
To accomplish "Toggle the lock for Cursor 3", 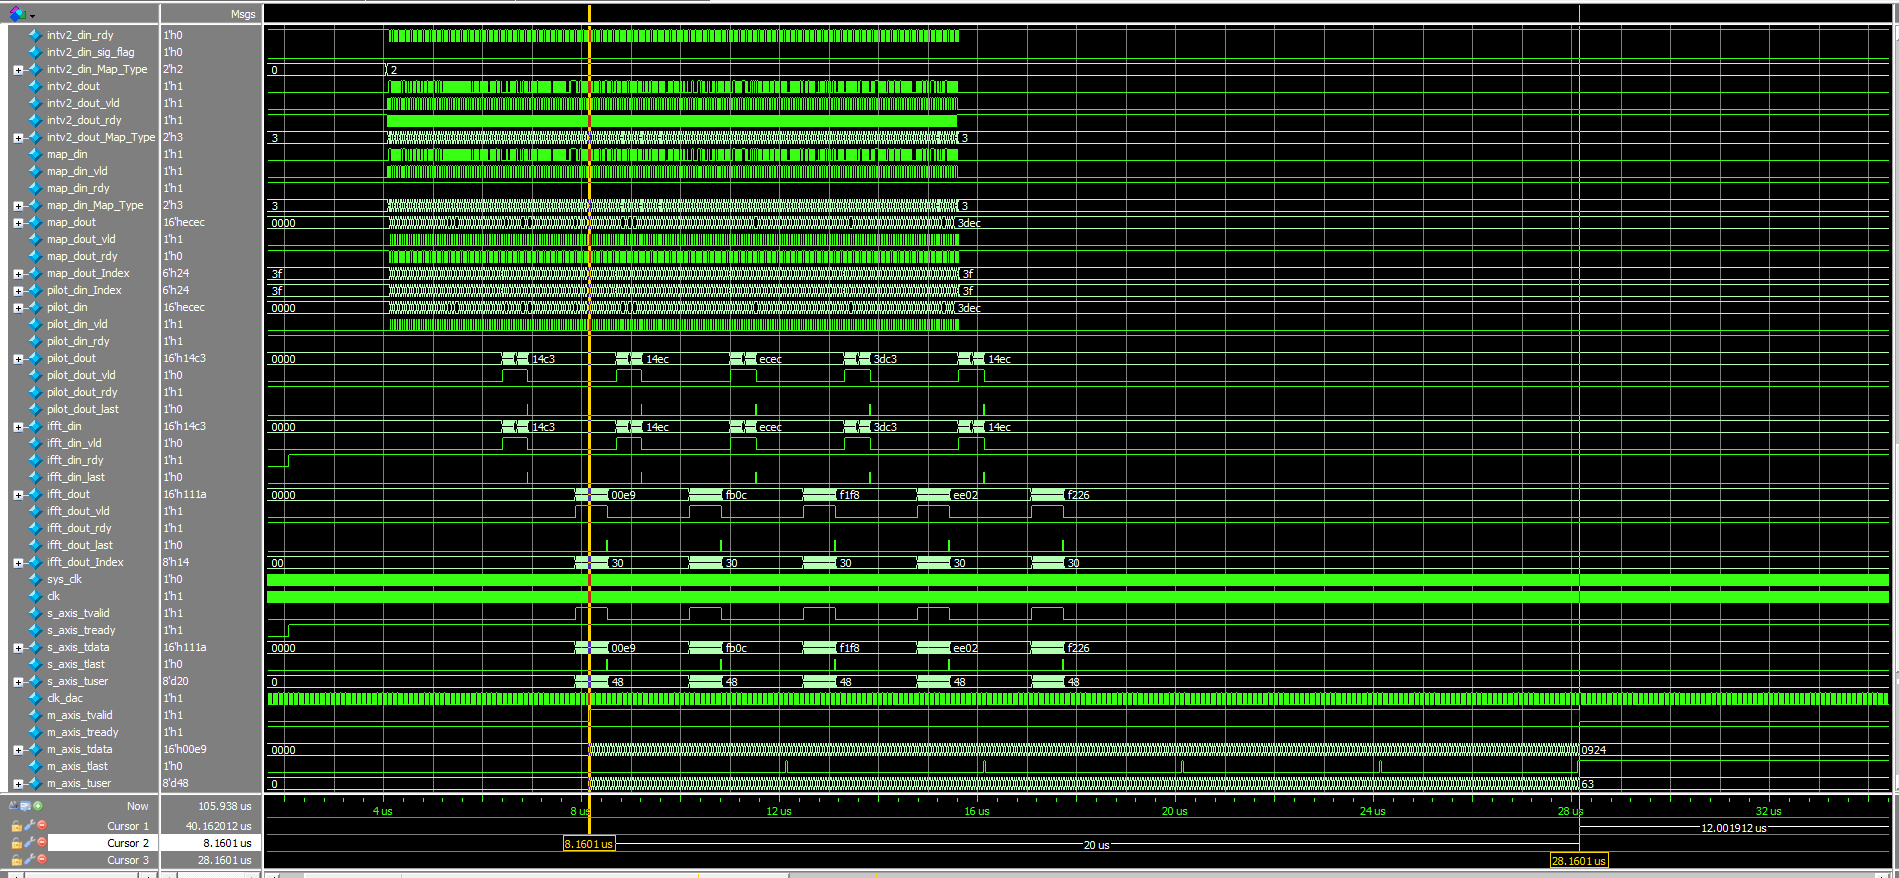I will tap(16, 860).
